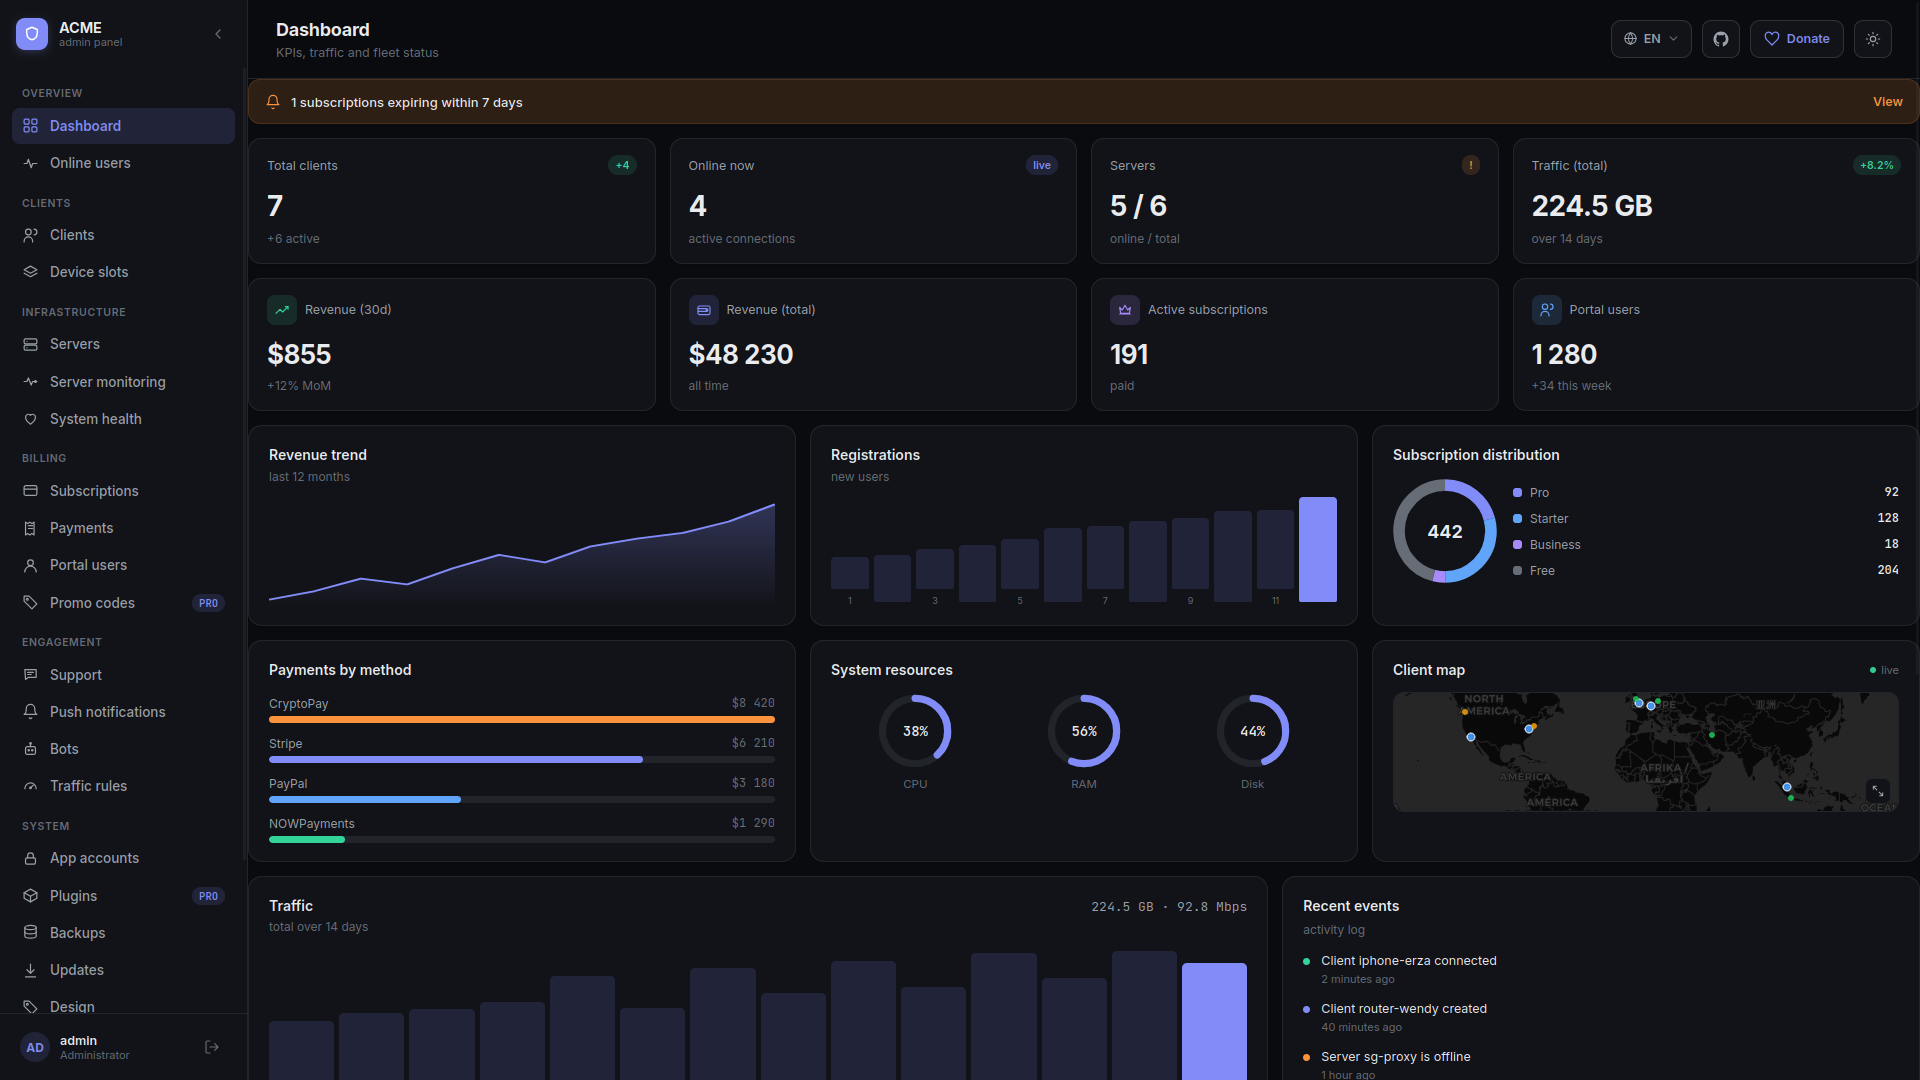
Task: Expand the Client map to fullscreen
Action: click(x=1878, y=791)
